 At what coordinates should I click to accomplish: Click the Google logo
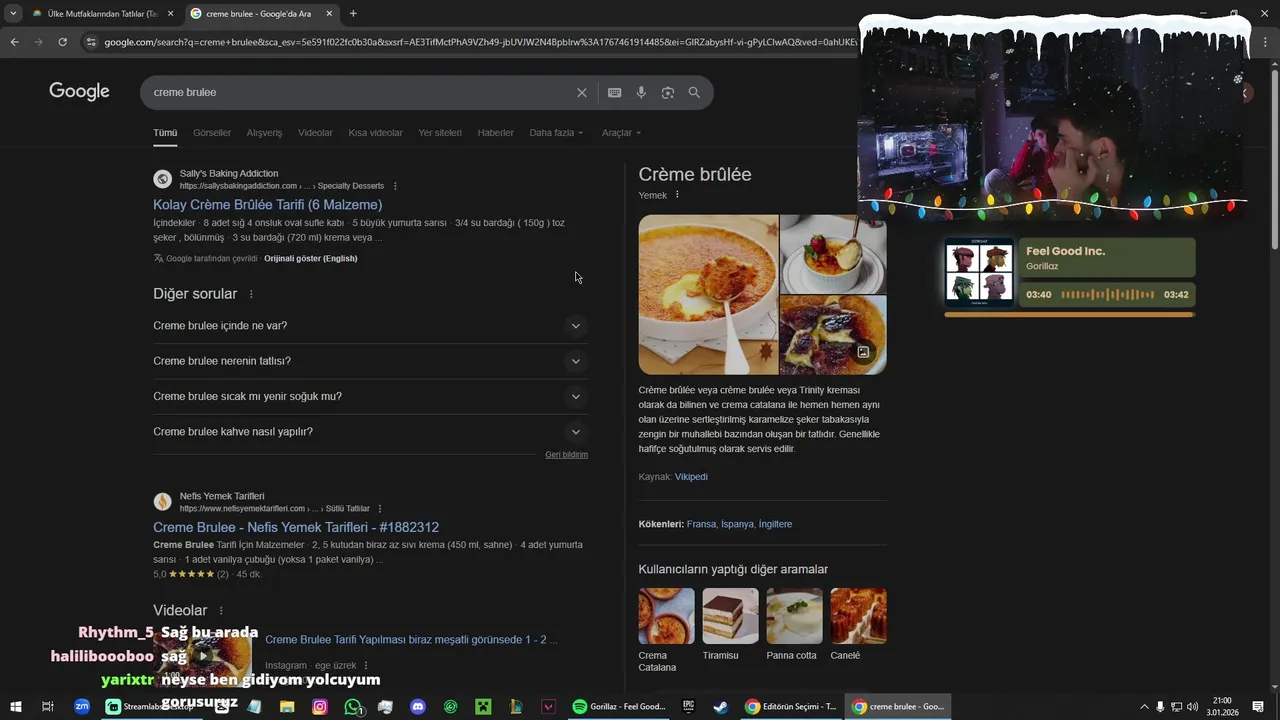click(x=79, y=92)
